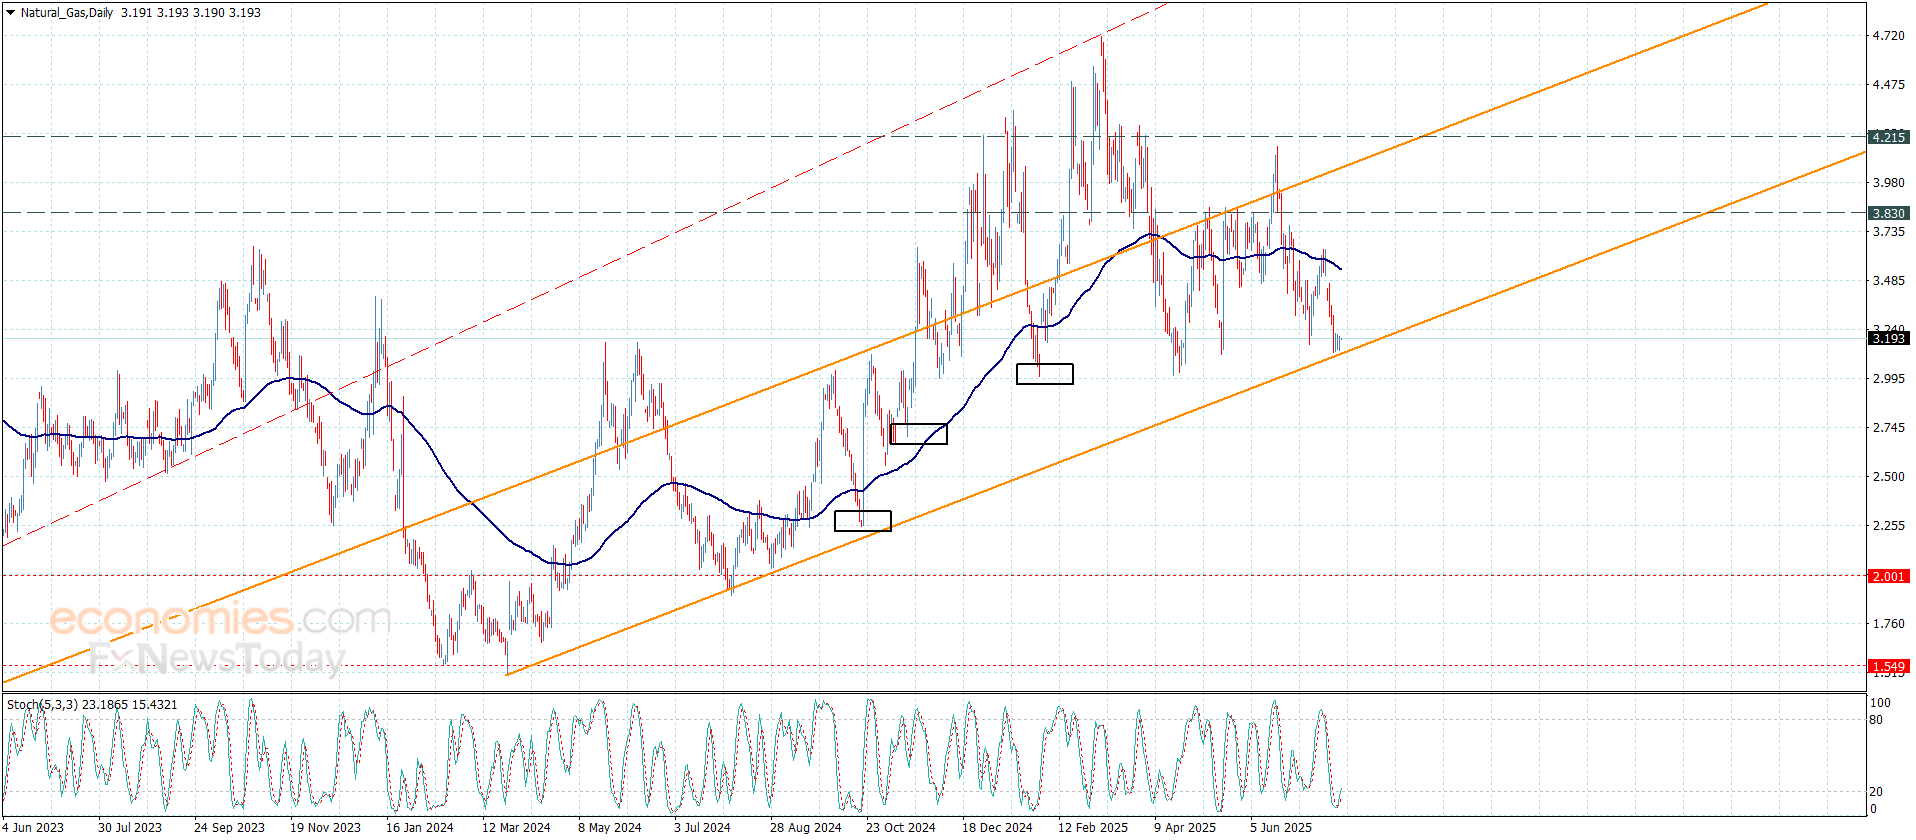Click the Stoch(5,3,3) indicator label

click(x=42, y=705)
